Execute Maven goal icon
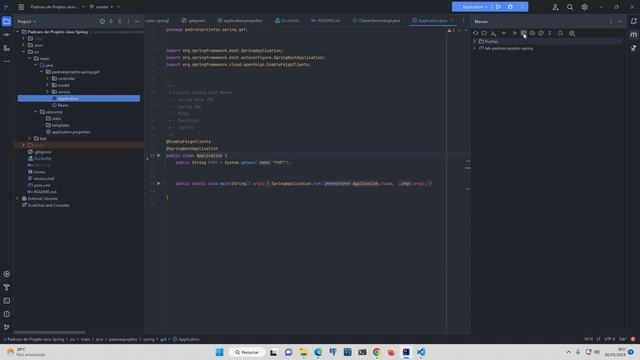 pyautogui.click(x=523, y=33)
